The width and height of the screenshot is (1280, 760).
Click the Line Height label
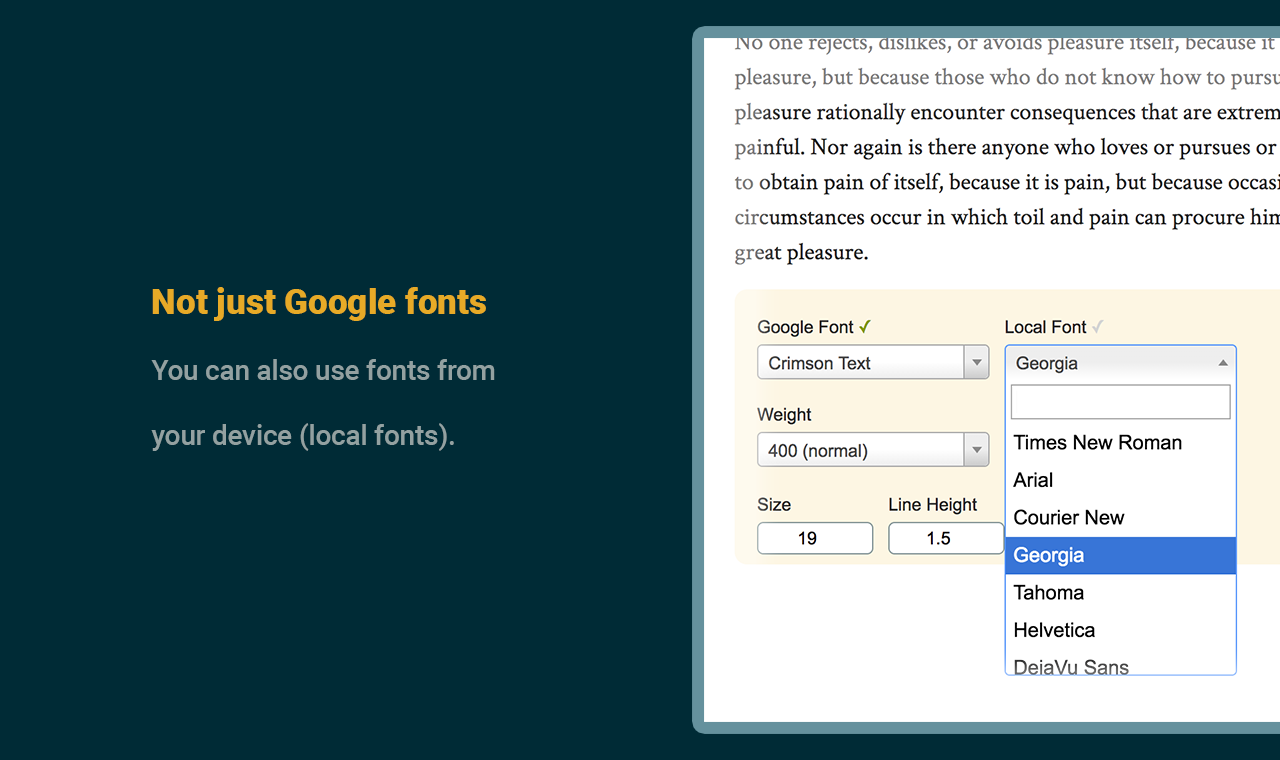(x=933, y=505)
